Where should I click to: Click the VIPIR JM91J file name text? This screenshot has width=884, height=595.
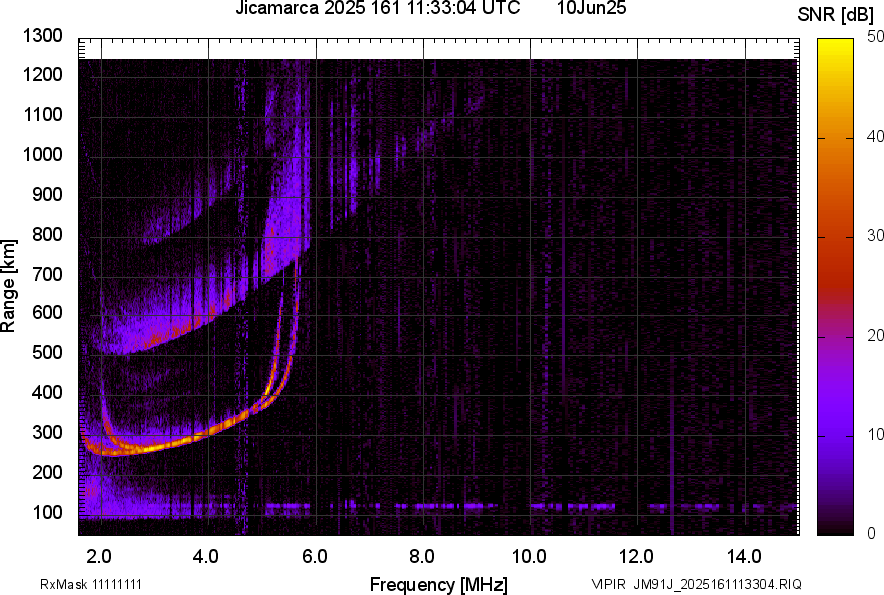(x=696, y=584)
